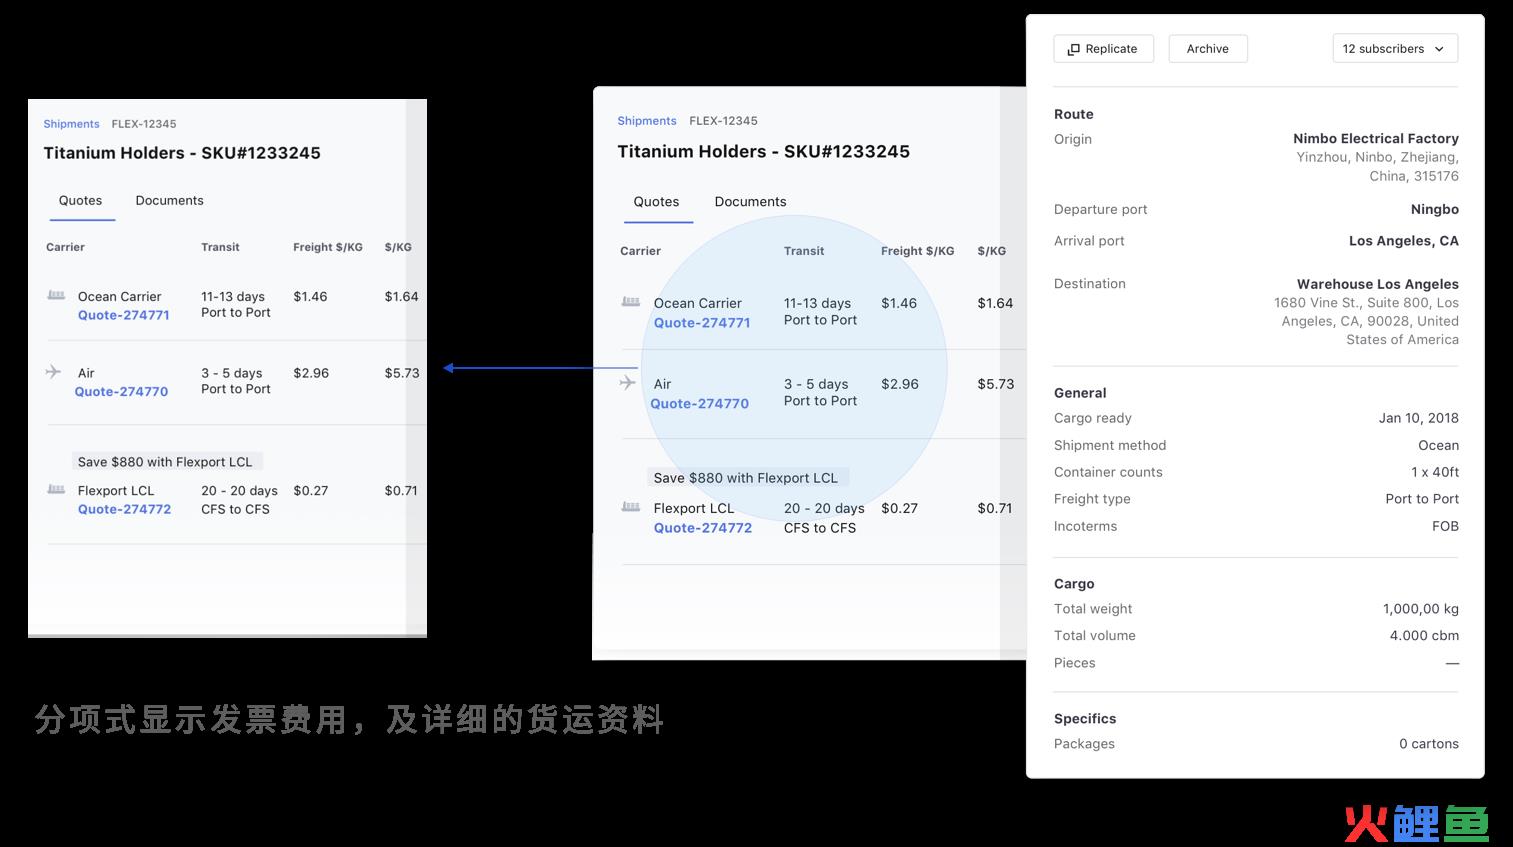The image size is (1513, 847).
Task: Click the $2.96 freight value in the left window
Action: [311, 373]
